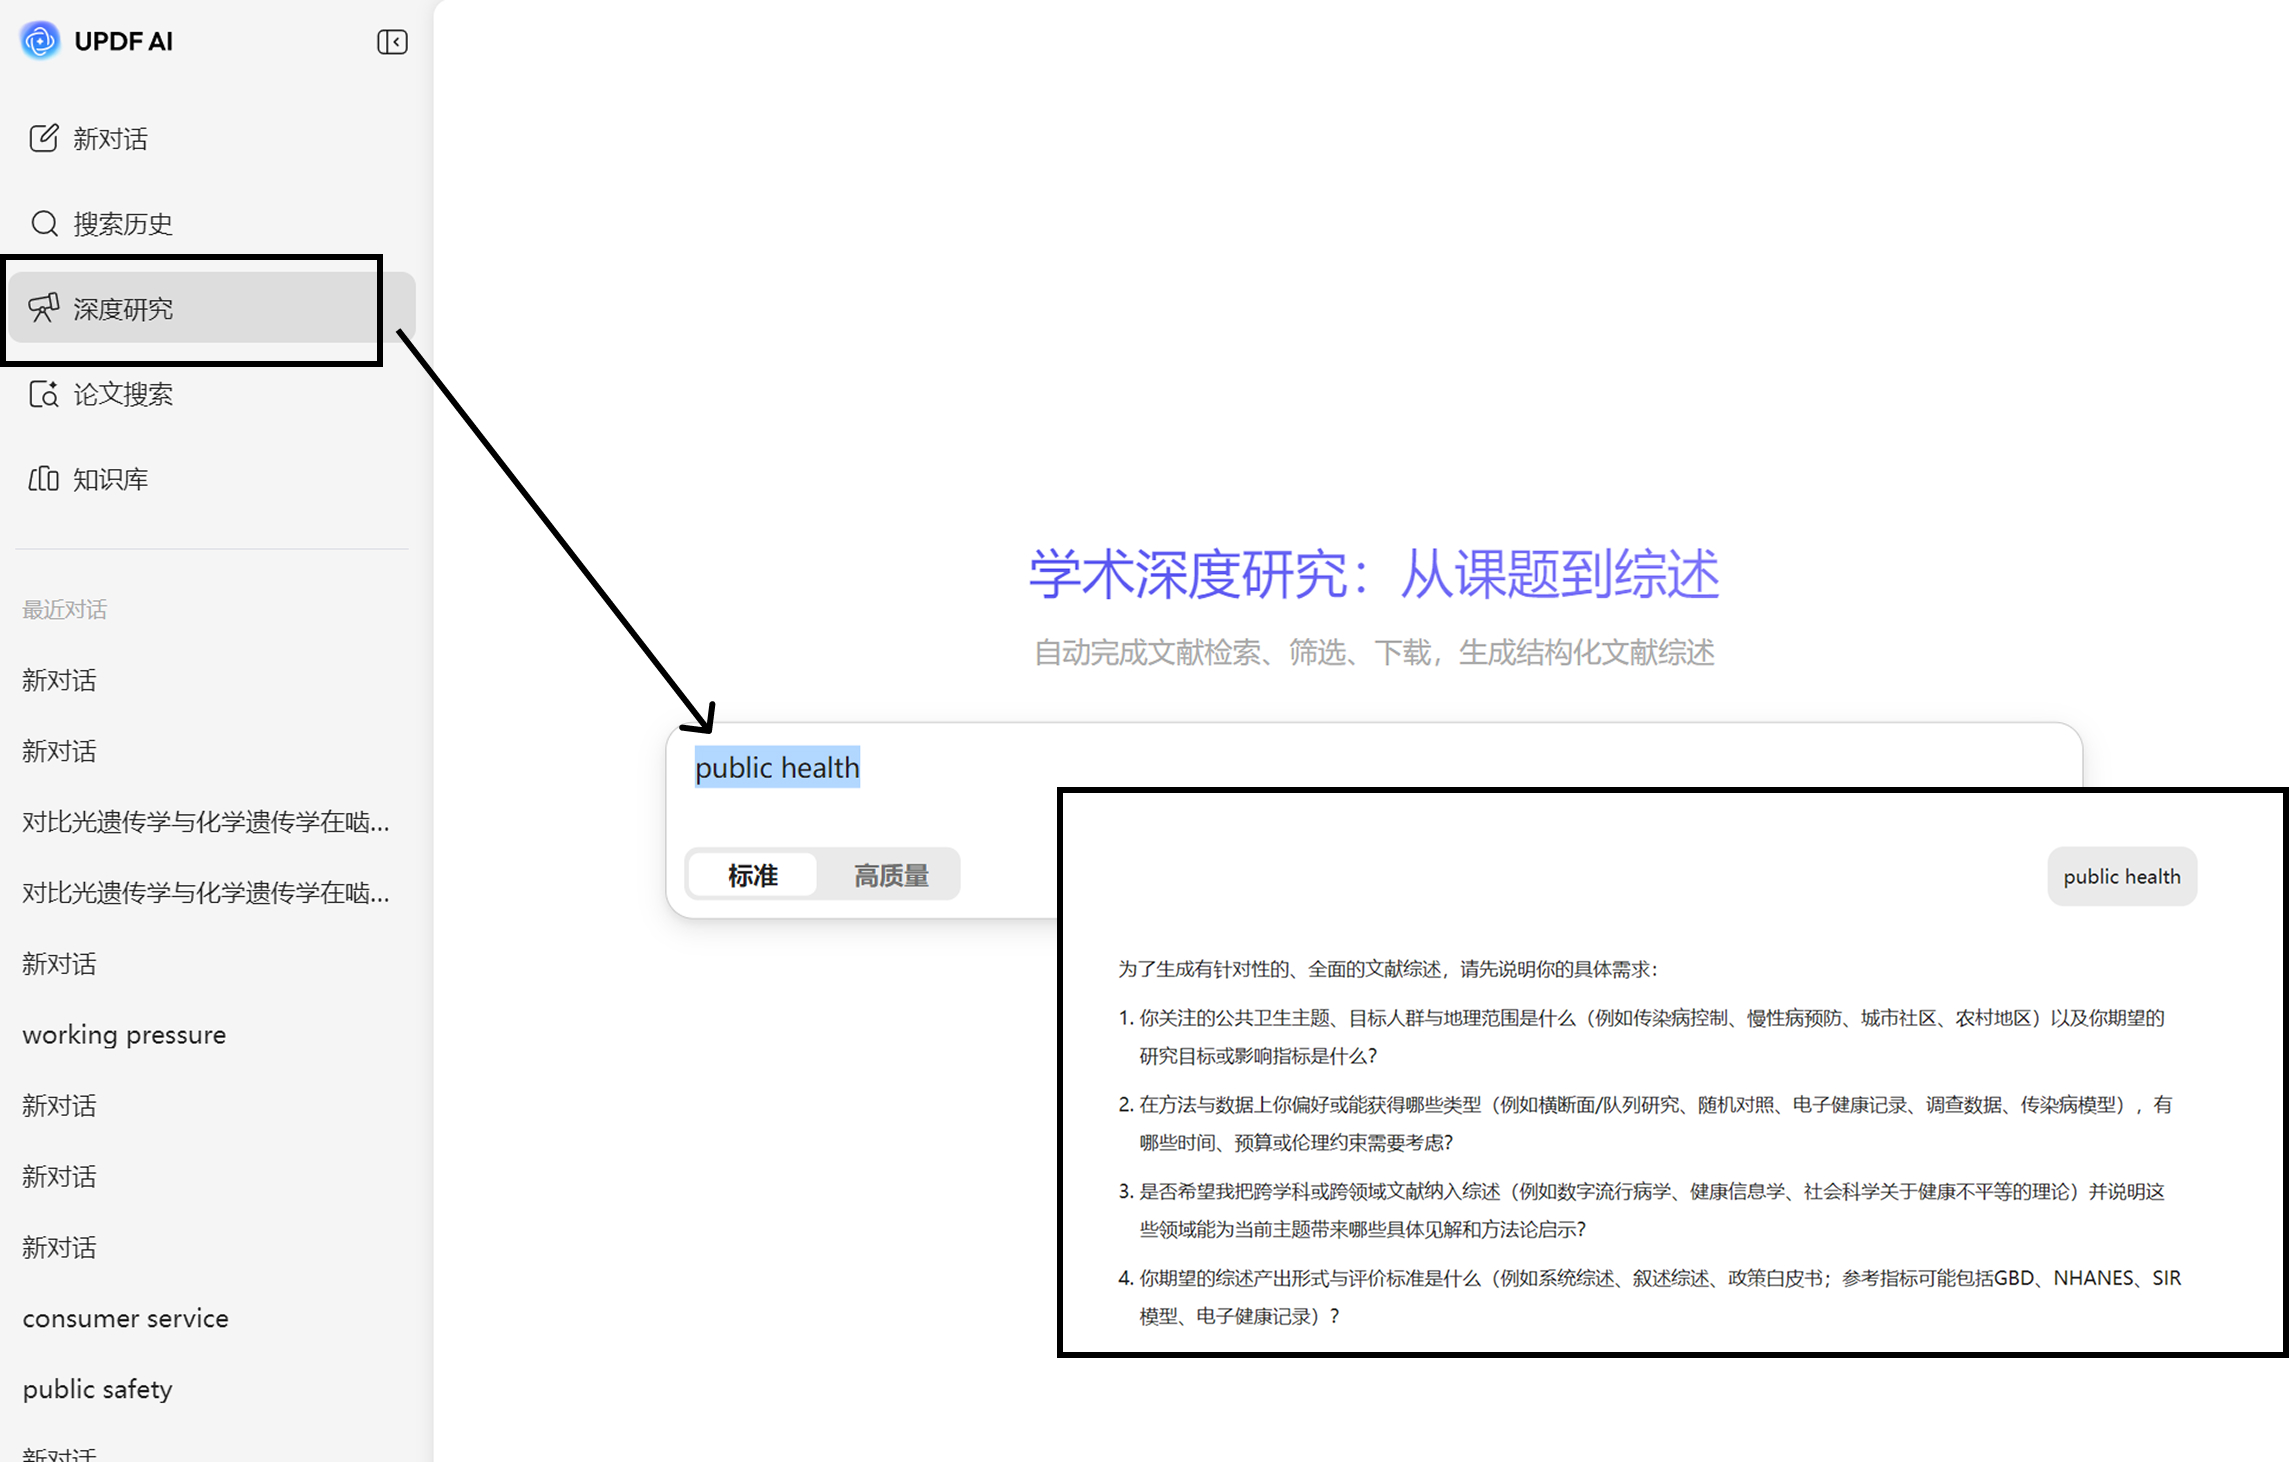Click question 2 about 方法与数据

1645,1123
